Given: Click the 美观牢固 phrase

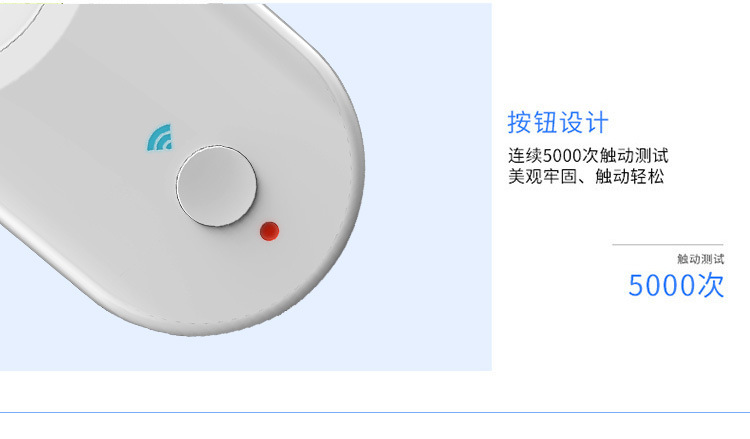Looking at the screenshot, I should (x=542, y=176).
